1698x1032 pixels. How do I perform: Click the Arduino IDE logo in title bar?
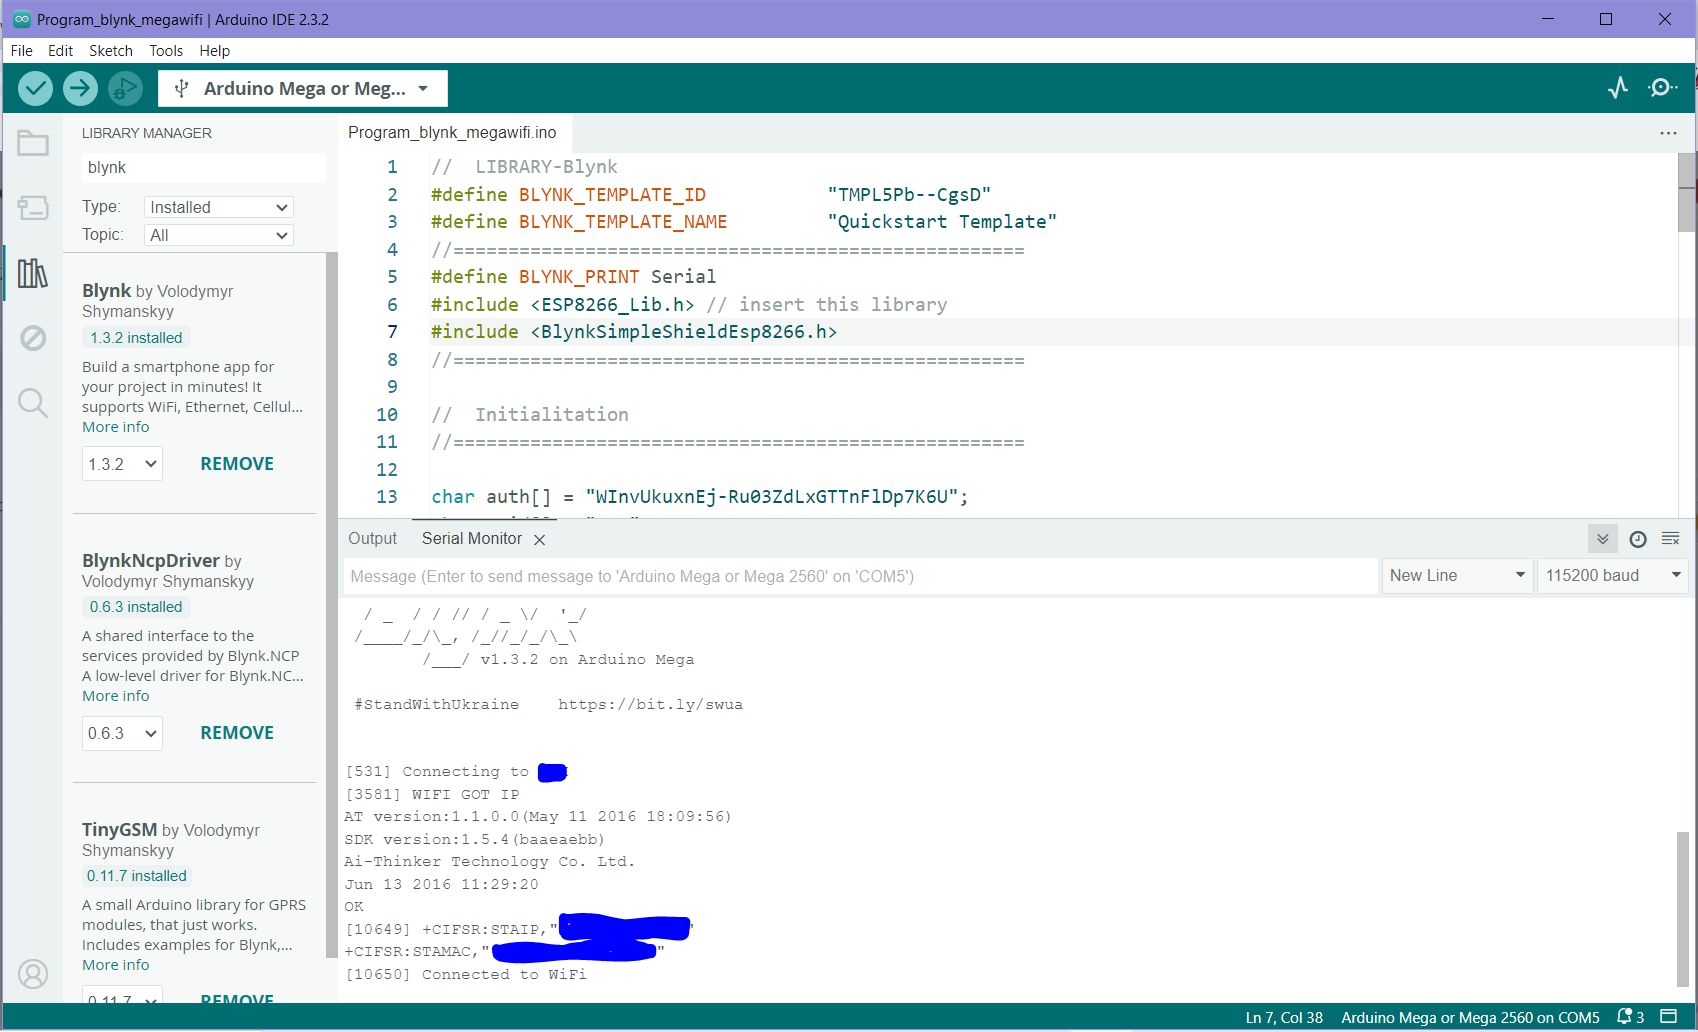pyautogui.click(x=22, y=19)
